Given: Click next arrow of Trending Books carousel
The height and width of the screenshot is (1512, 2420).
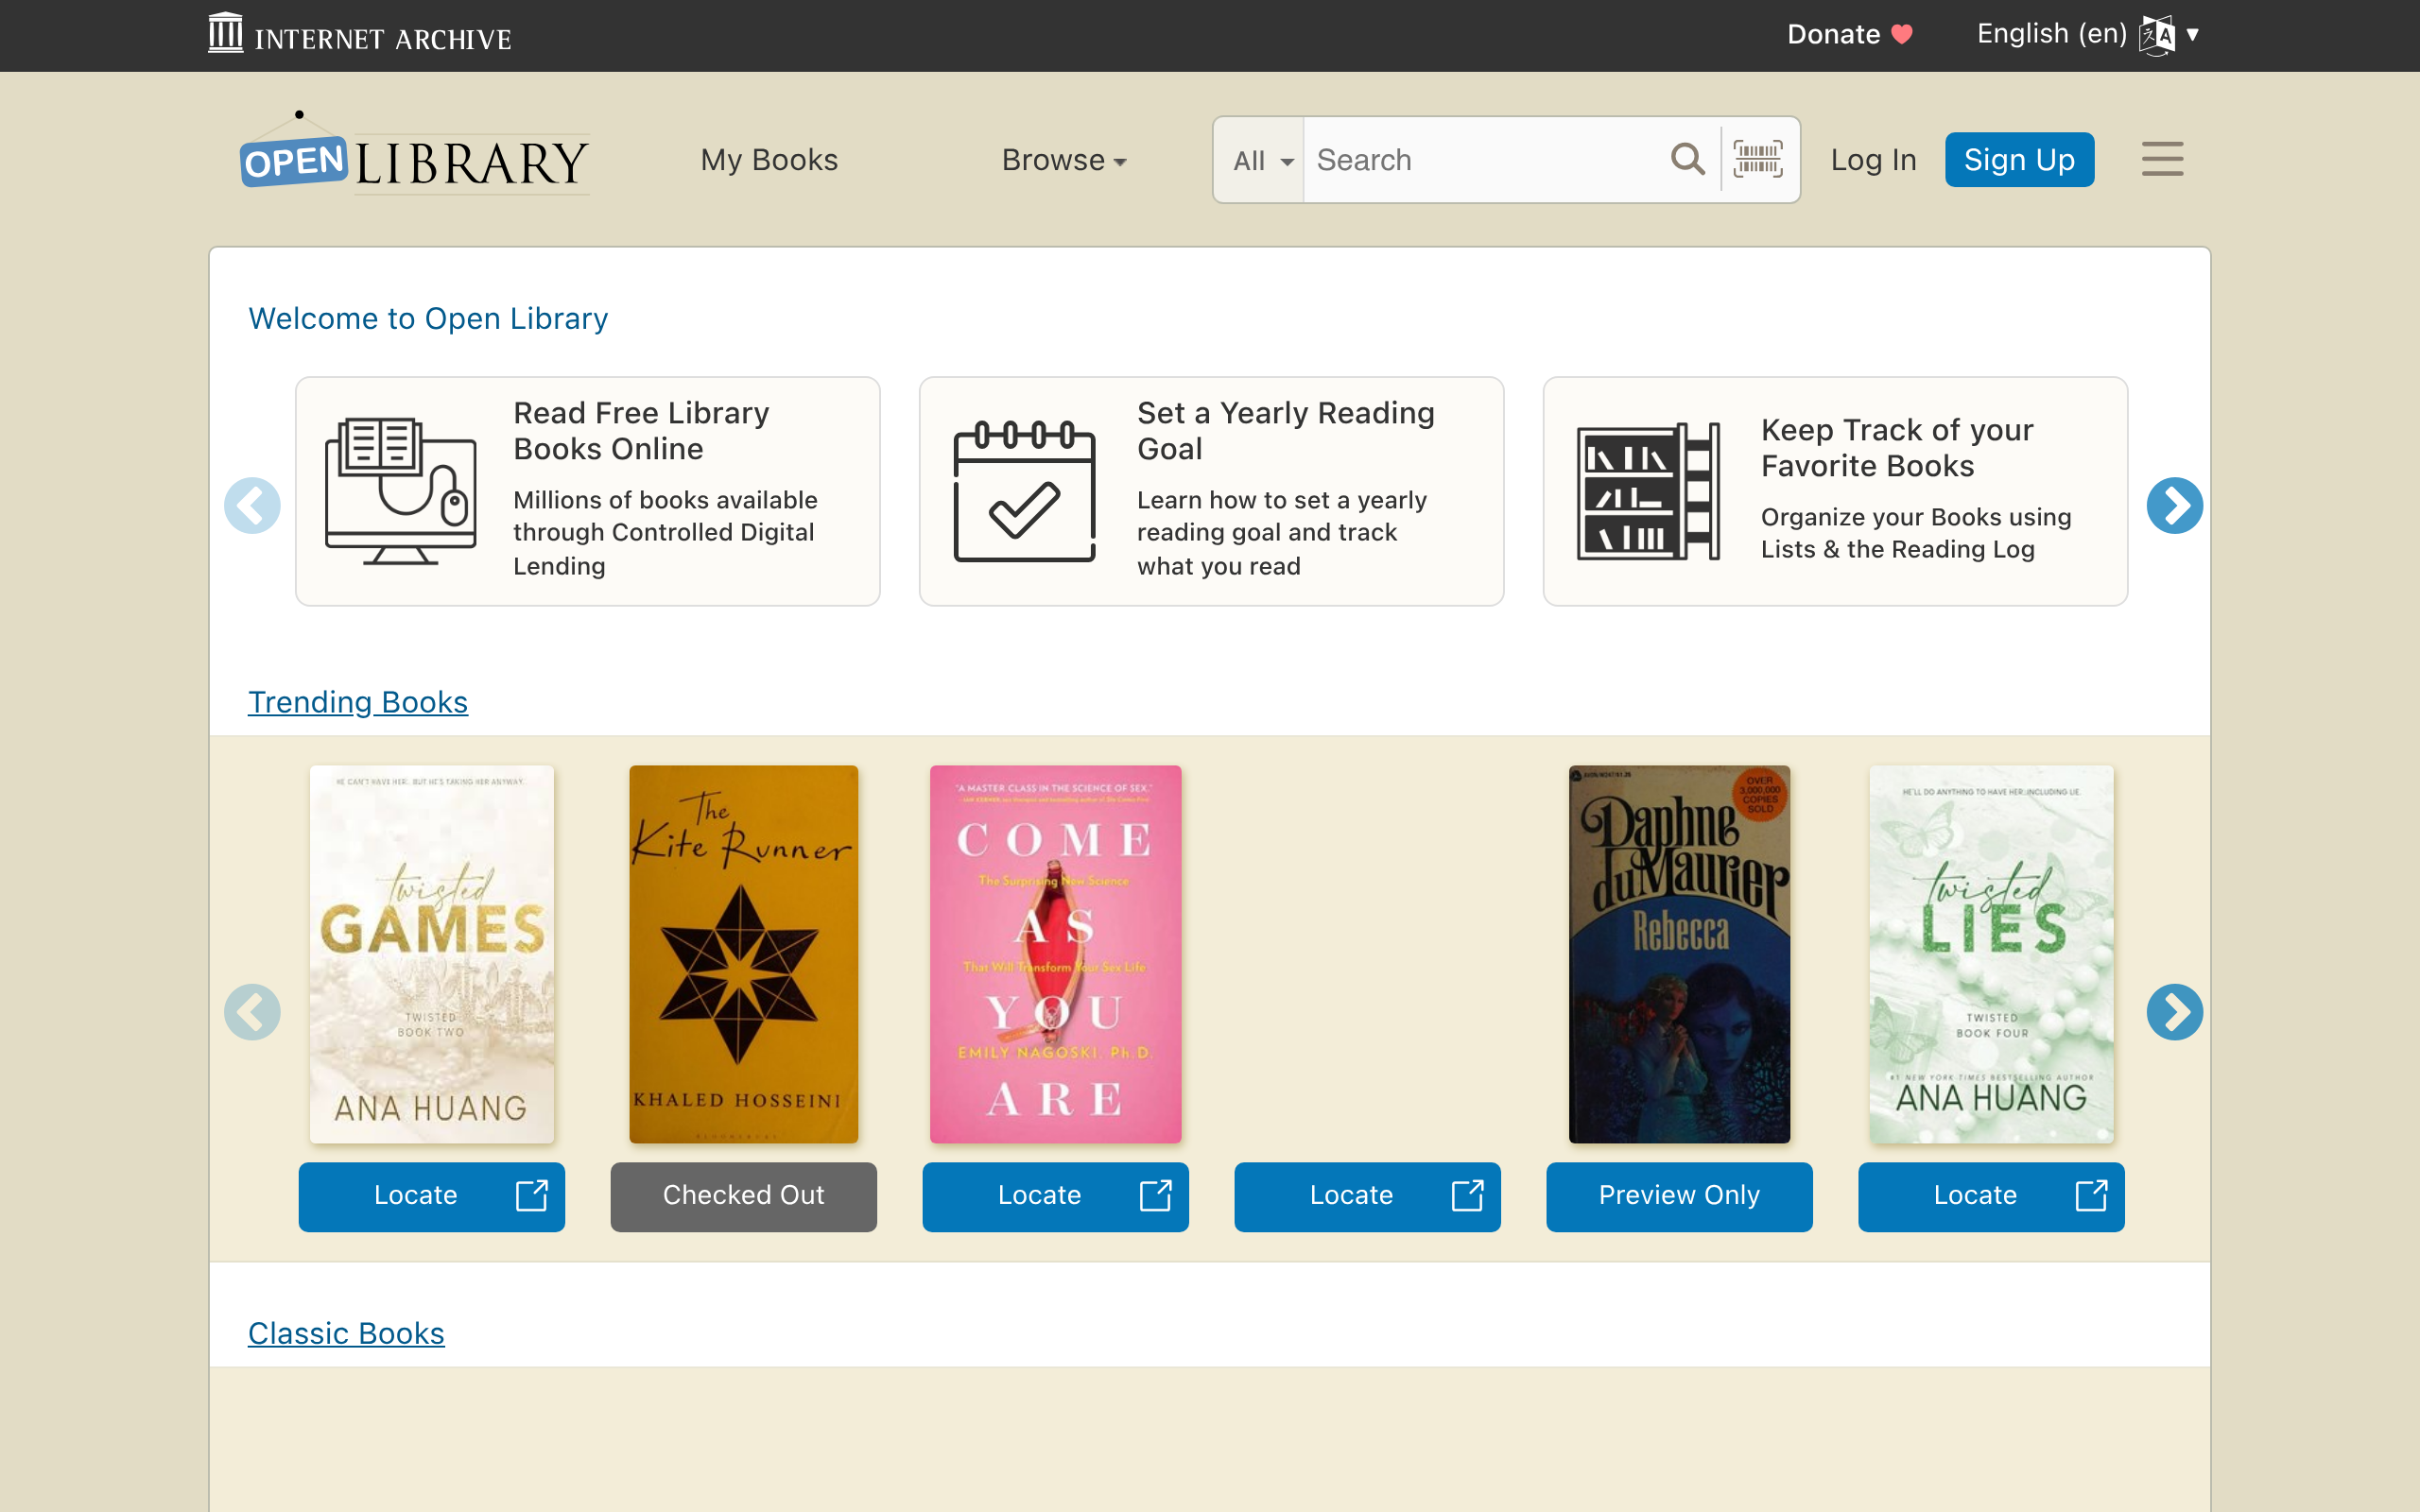Looking at the screenshot, I should 2174,1012.
